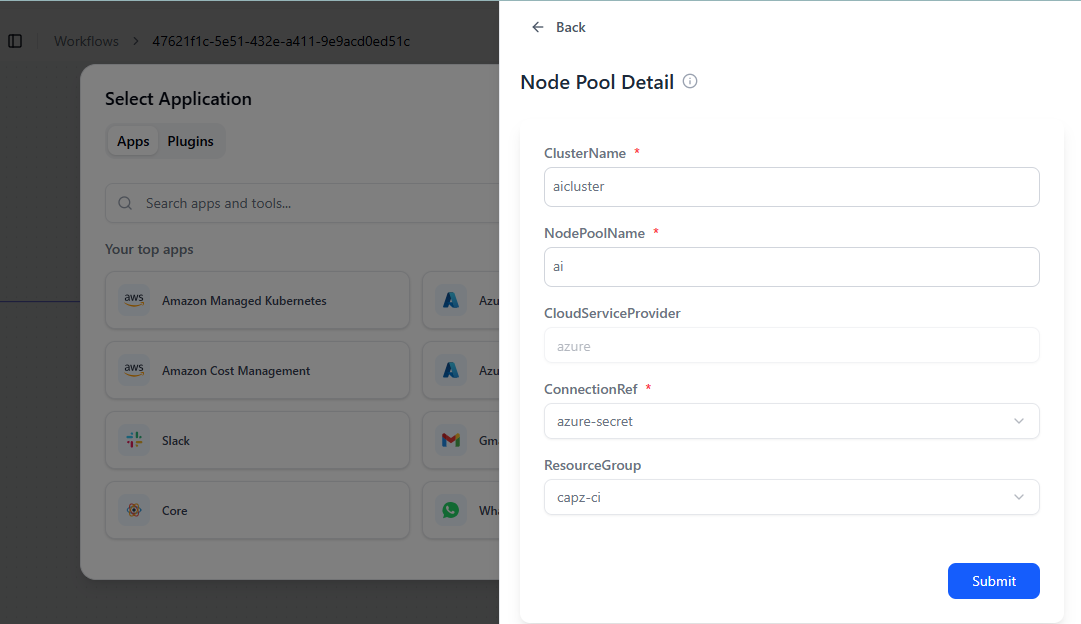Click the Gmail app icon

coord(451,440)
